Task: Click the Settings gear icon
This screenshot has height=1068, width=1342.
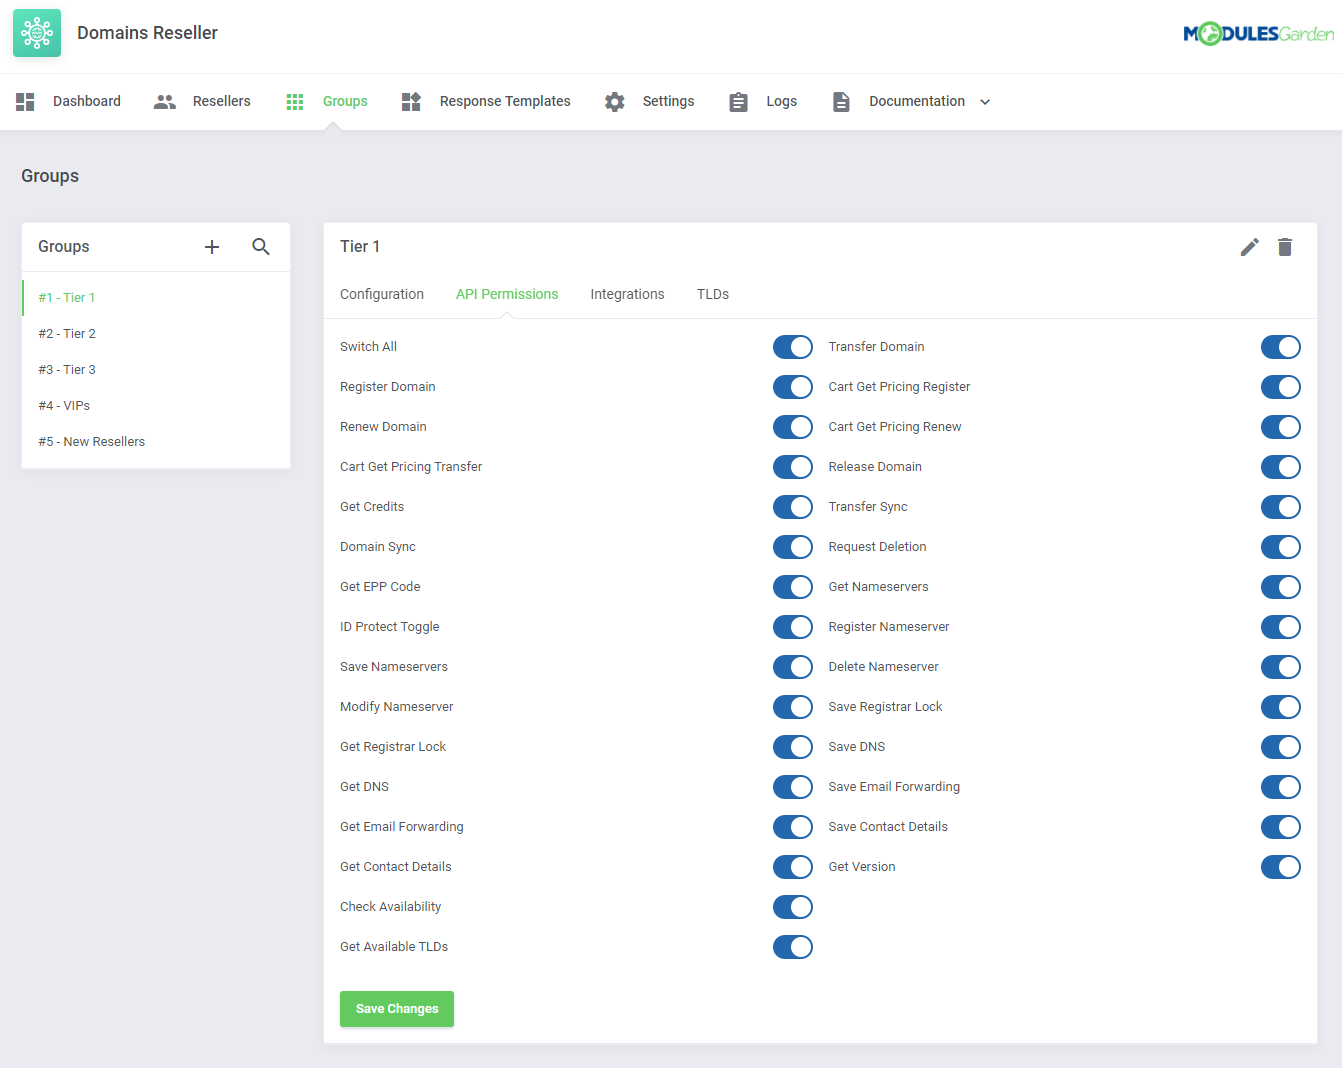Action: coord(615,101)
